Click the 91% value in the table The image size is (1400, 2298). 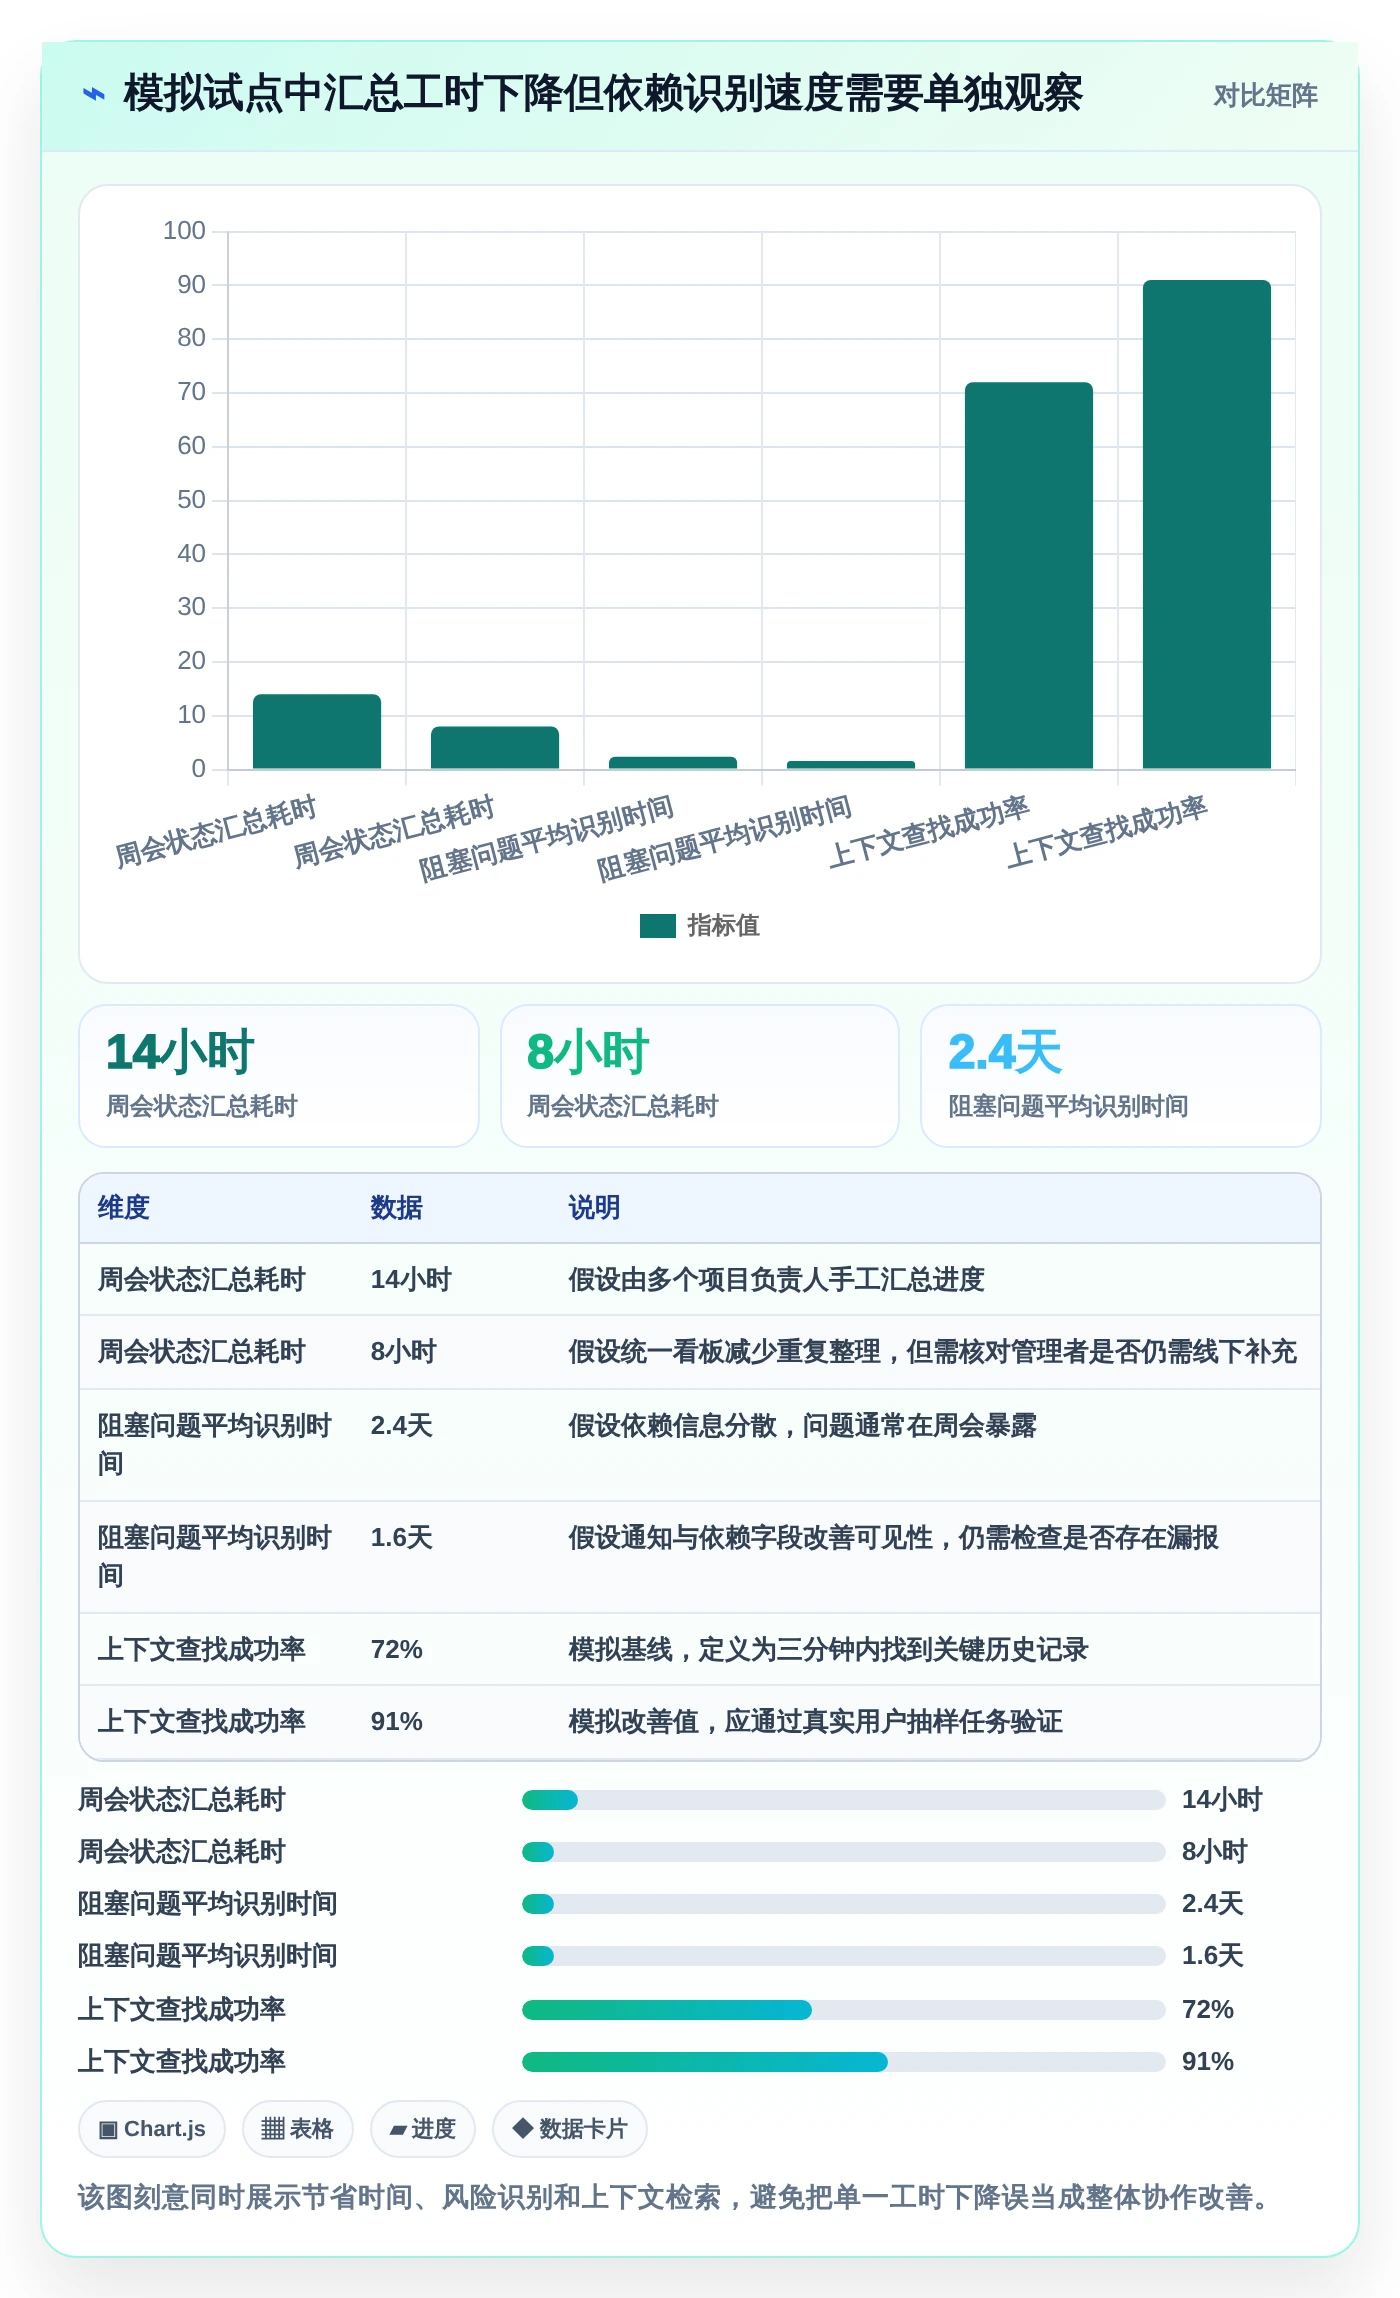click(x=397, y=1722)
